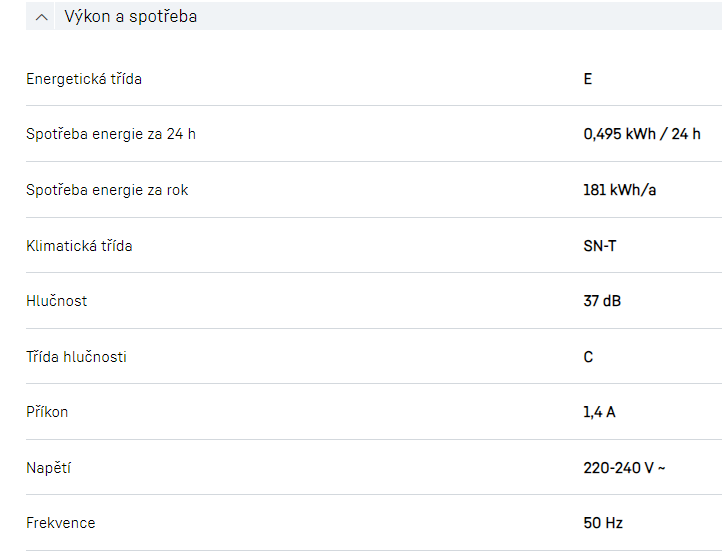Click the Spotřeba energie za rok label

click(107, 190)
